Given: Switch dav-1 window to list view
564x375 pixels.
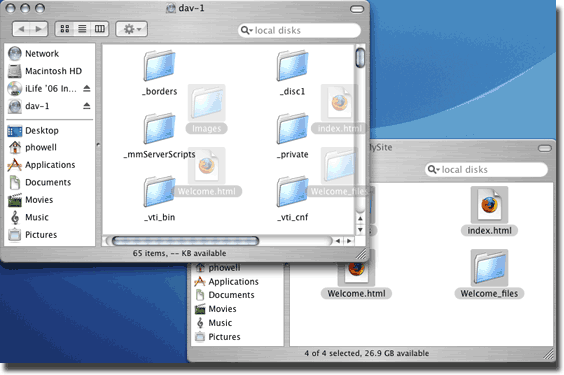Looking at the screenshot, I should (82, 29).
